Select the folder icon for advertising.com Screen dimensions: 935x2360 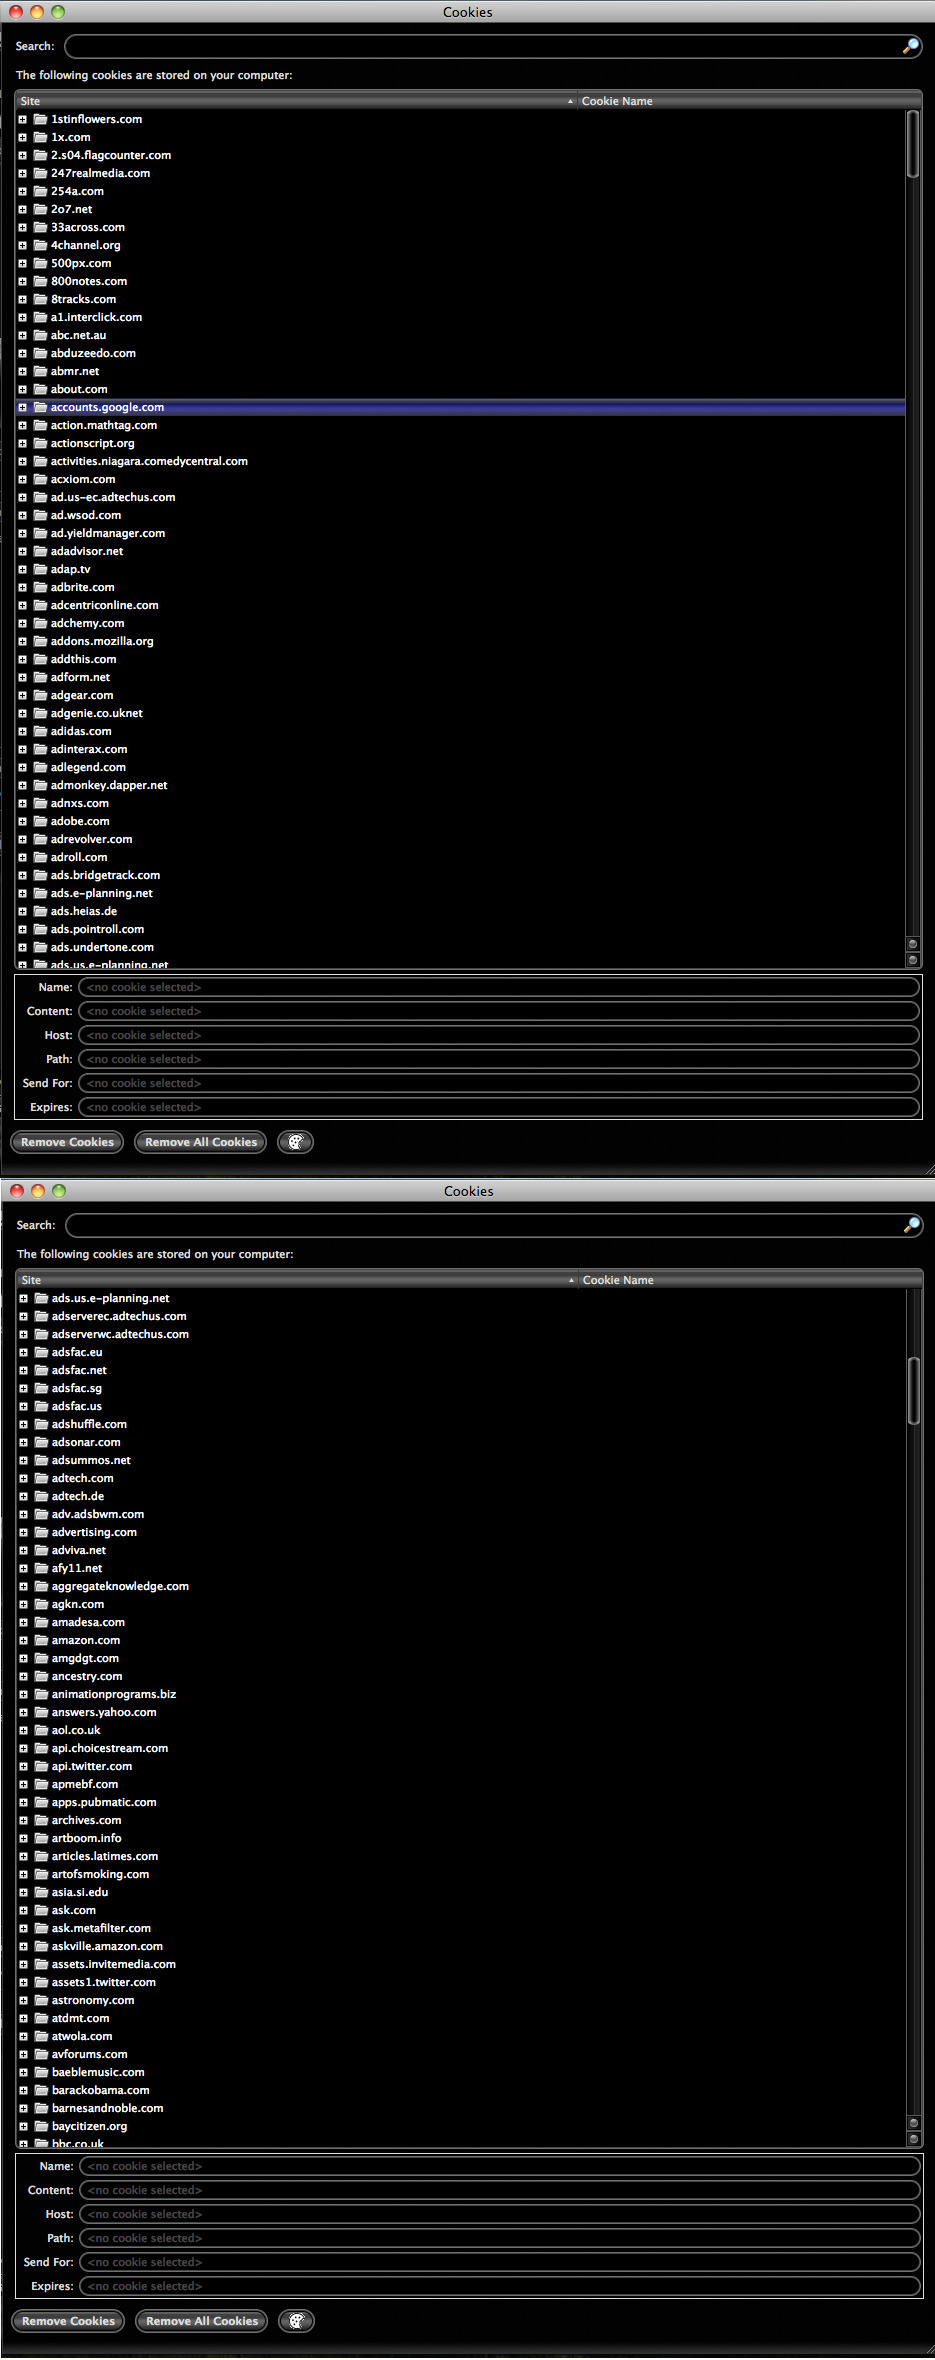[x=42, y=1532]
